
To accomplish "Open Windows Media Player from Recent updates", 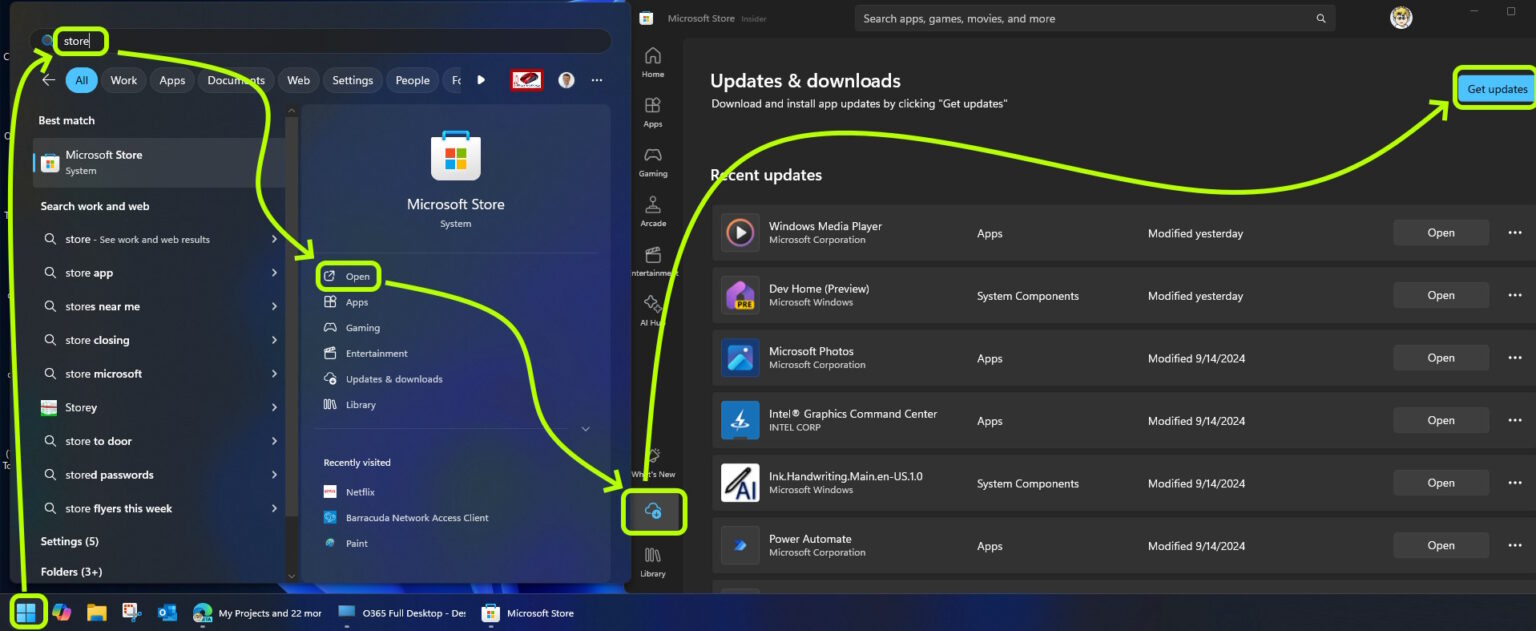I will [1440, 232].
